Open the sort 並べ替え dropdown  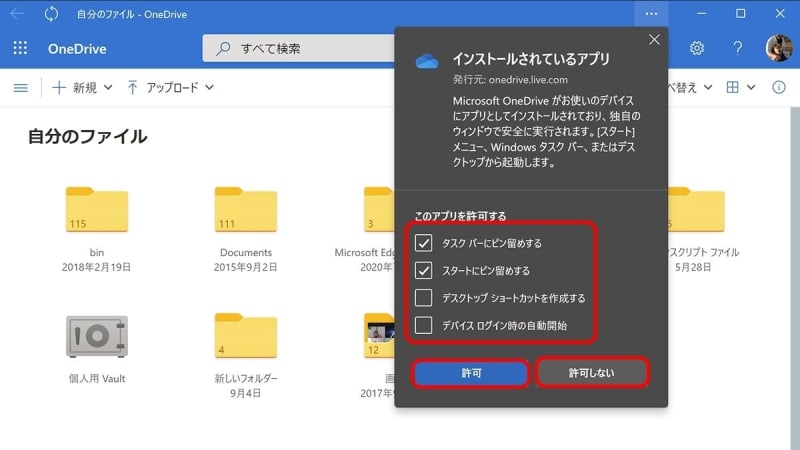tap(690, 88)
